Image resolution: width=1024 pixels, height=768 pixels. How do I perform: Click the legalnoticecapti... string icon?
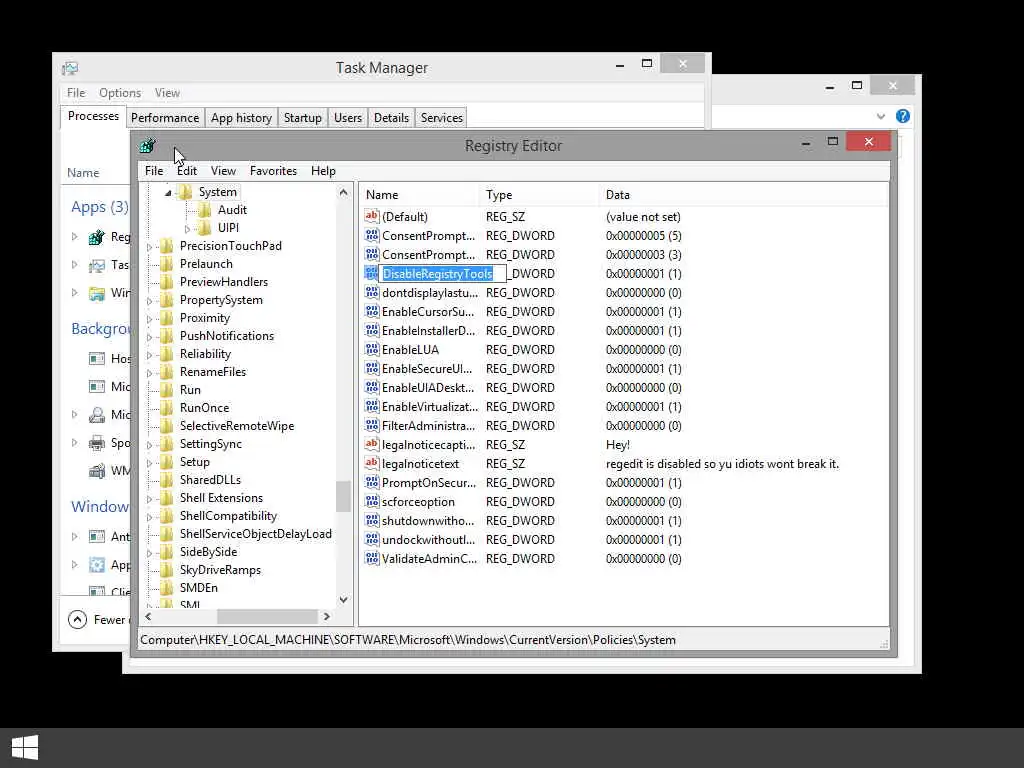372,444
